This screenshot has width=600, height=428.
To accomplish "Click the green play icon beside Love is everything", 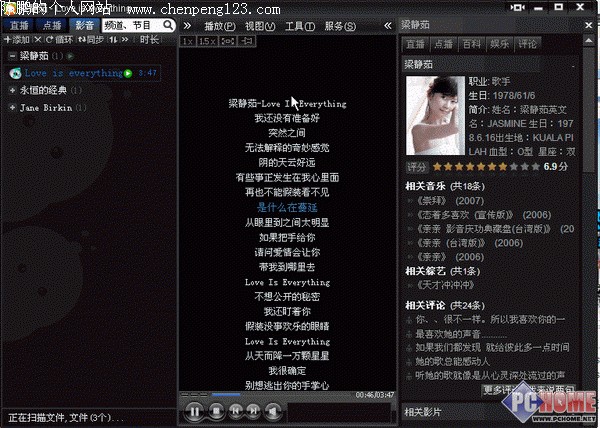I will [128, 73].
